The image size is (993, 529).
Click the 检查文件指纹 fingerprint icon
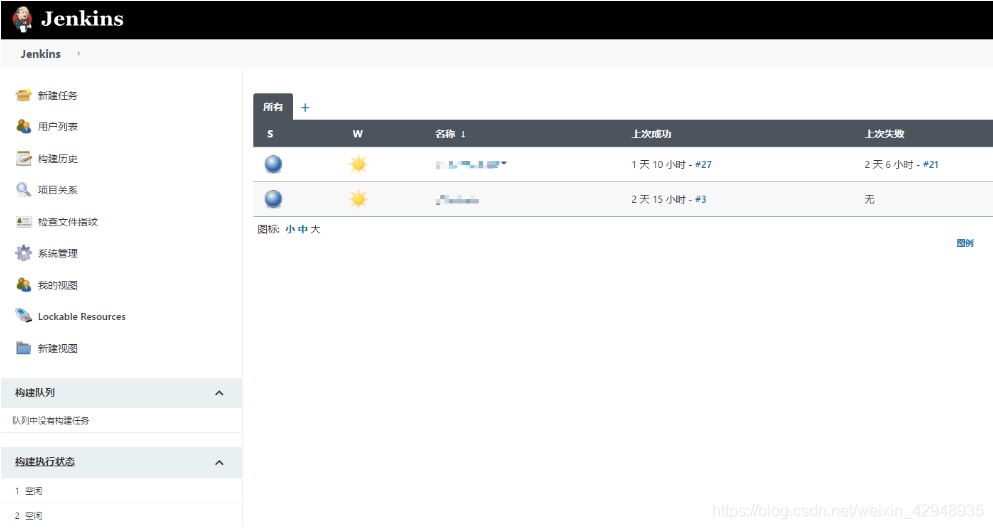[x=23, y=222]
